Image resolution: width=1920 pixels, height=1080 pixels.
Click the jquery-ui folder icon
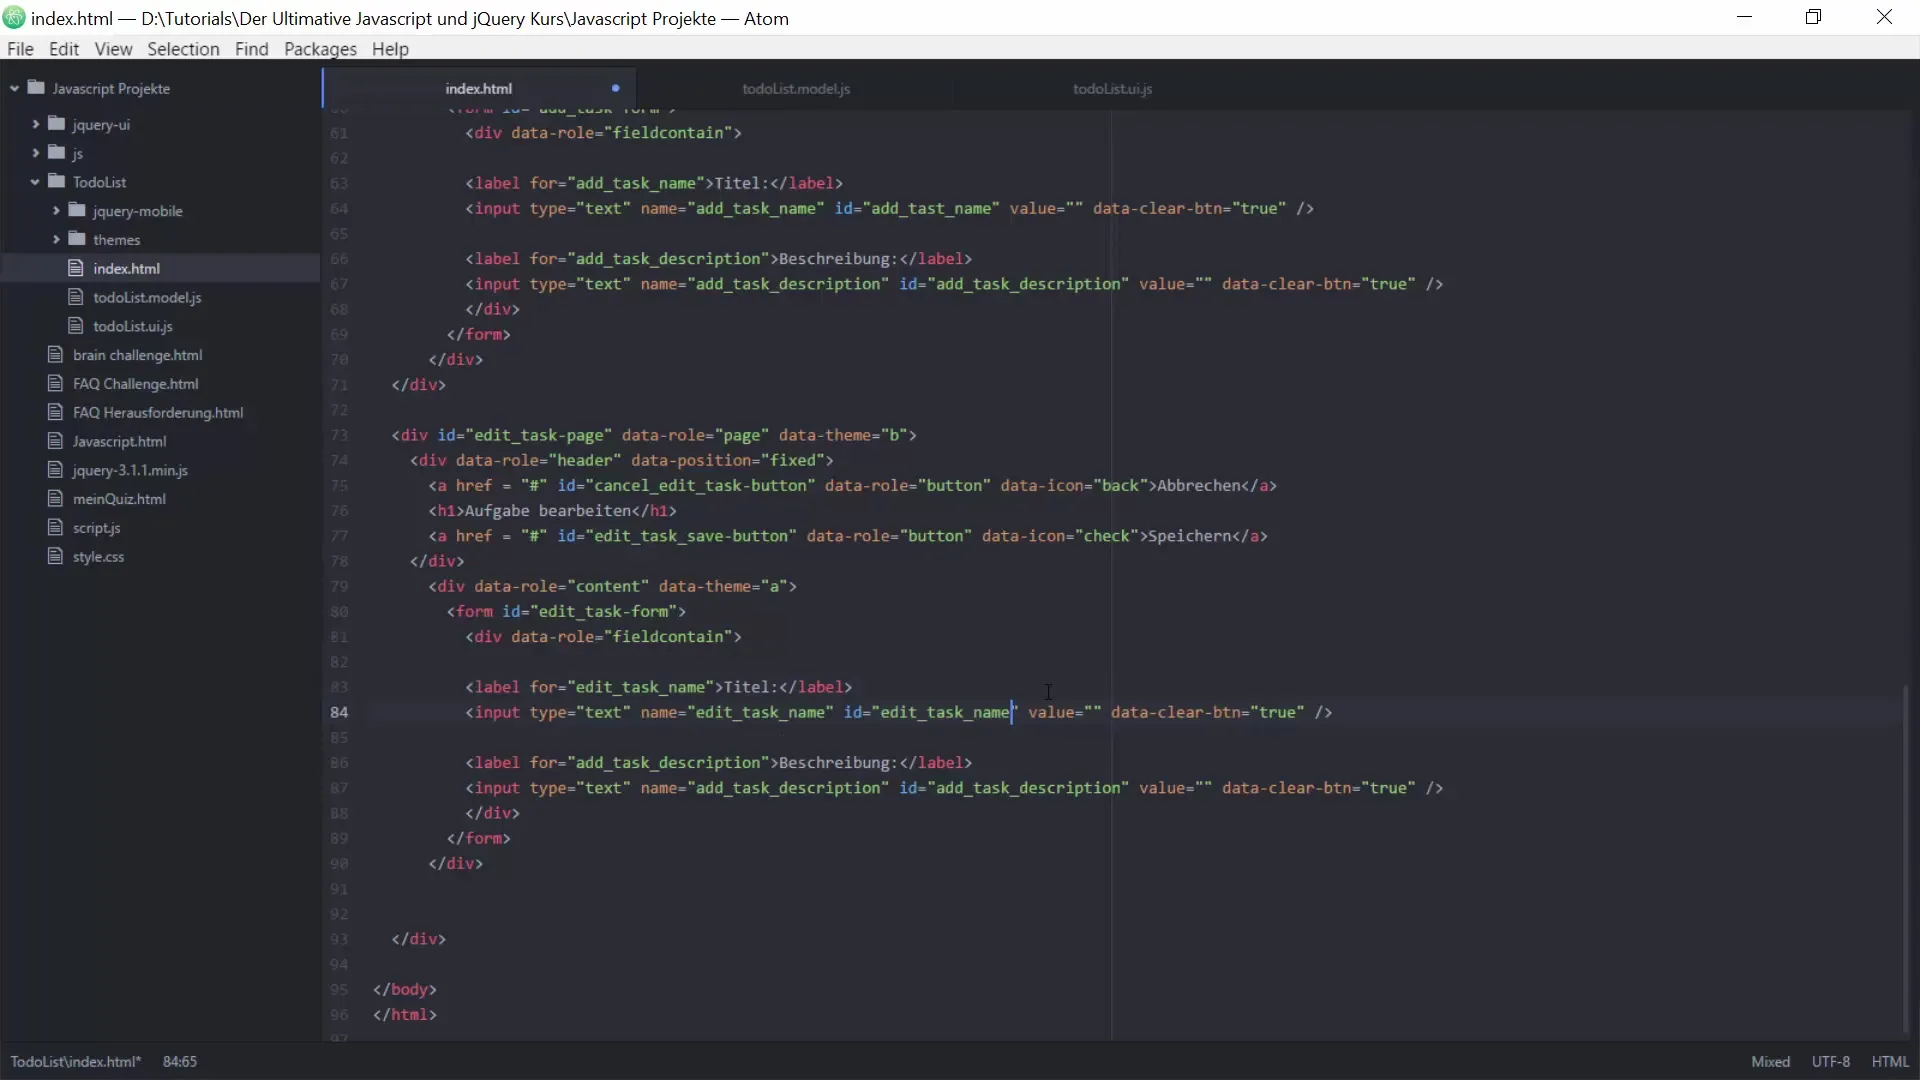pyautogui.click(x=57, y=124)
